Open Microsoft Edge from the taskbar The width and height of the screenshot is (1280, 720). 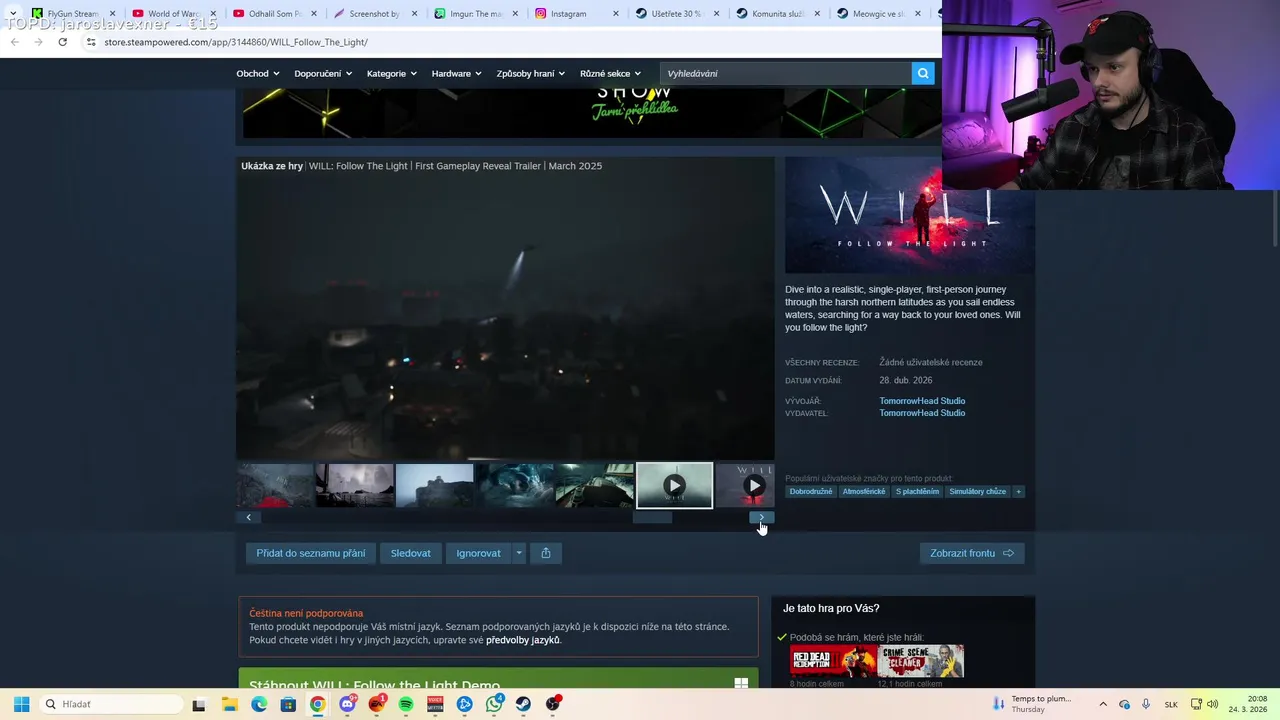259,704
